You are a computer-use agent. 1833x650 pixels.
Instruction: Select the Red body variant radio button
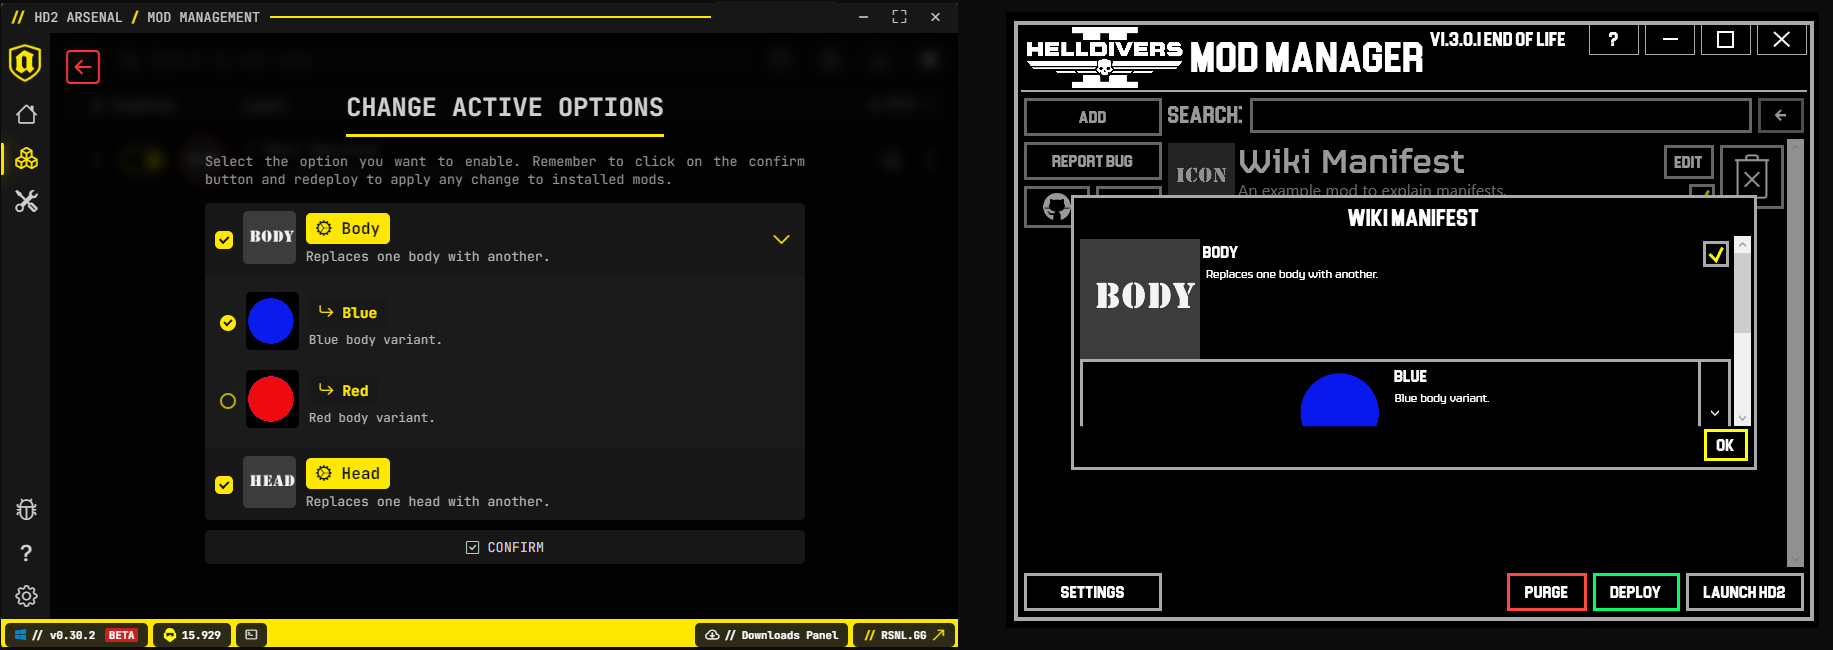[x=228, y=400]
